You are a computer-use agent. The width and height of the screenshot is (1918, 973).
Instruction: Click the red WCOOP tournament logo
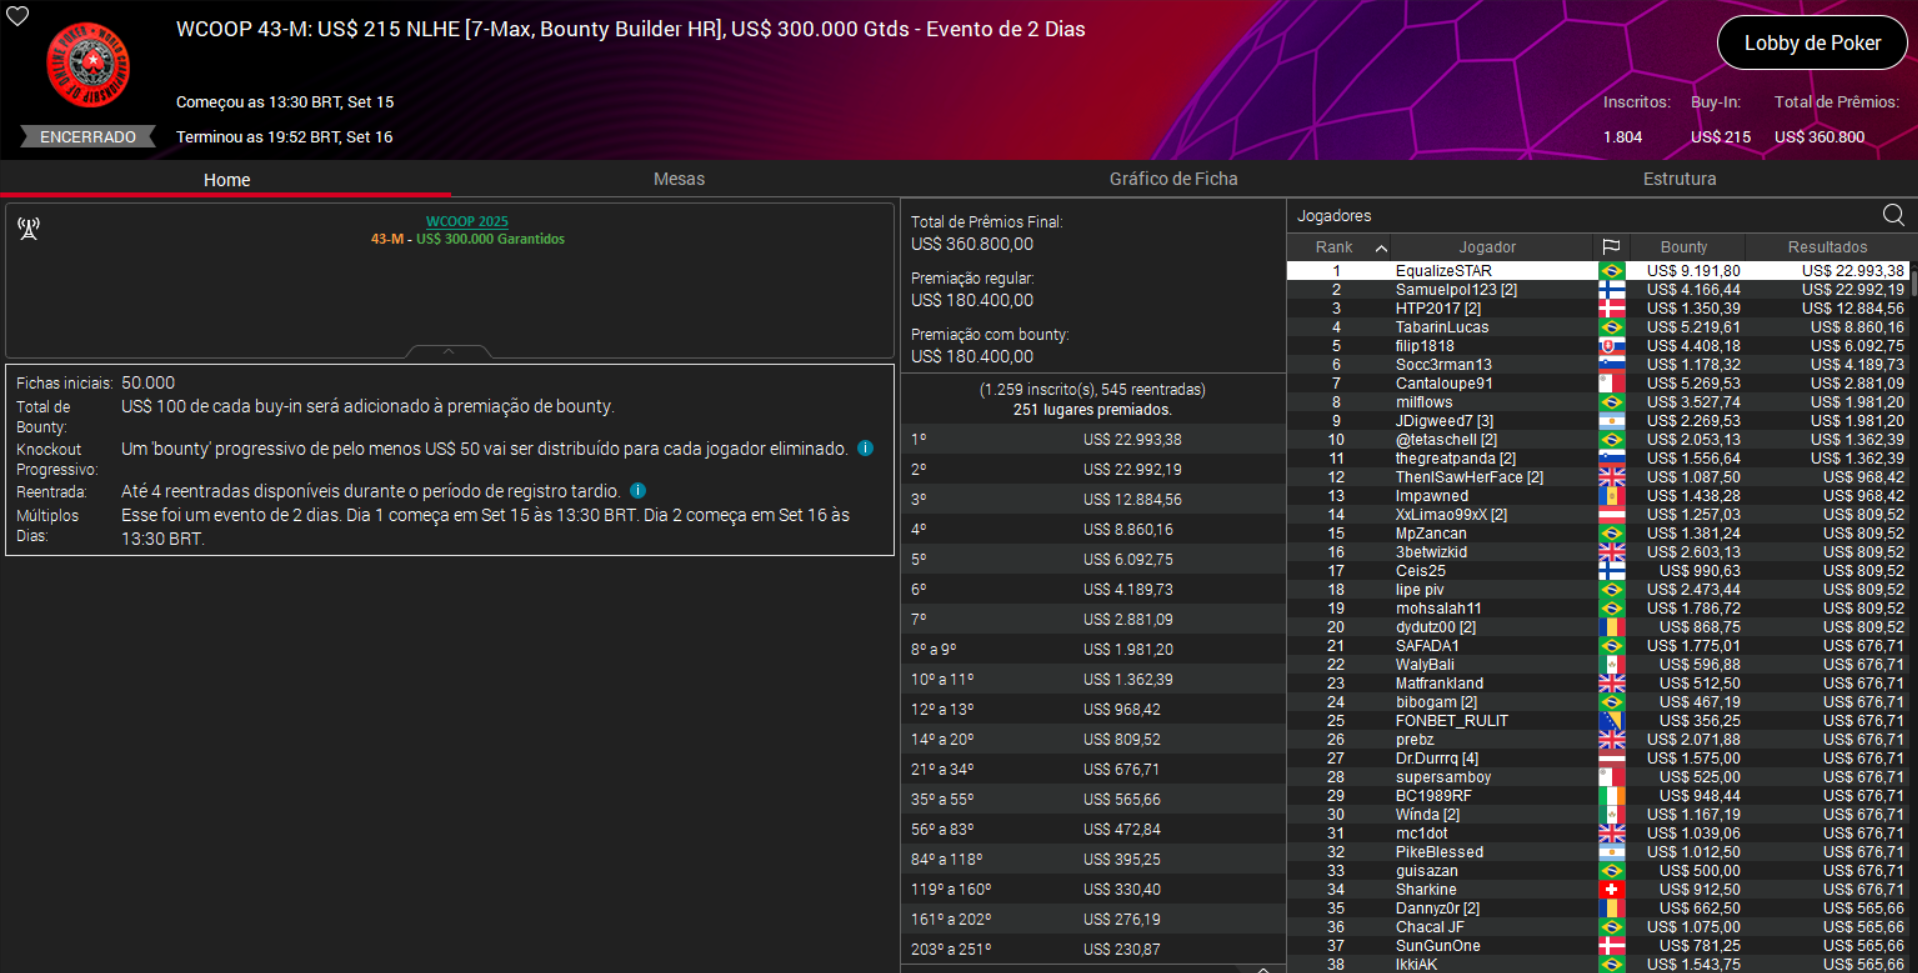pyautogui.click(x=88, y=66)
